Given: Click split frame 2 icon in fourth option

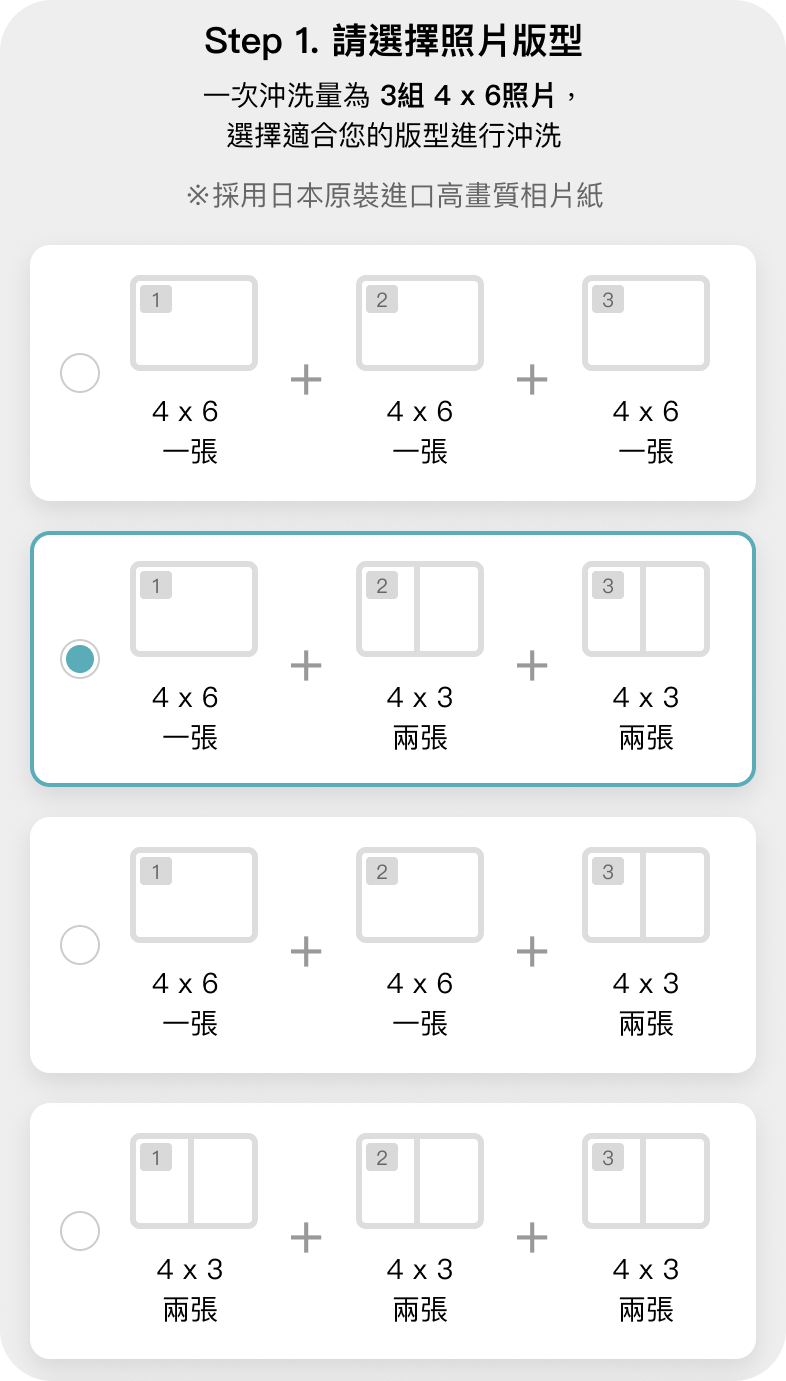Looking at the screenshot, I should (420, 1181).
